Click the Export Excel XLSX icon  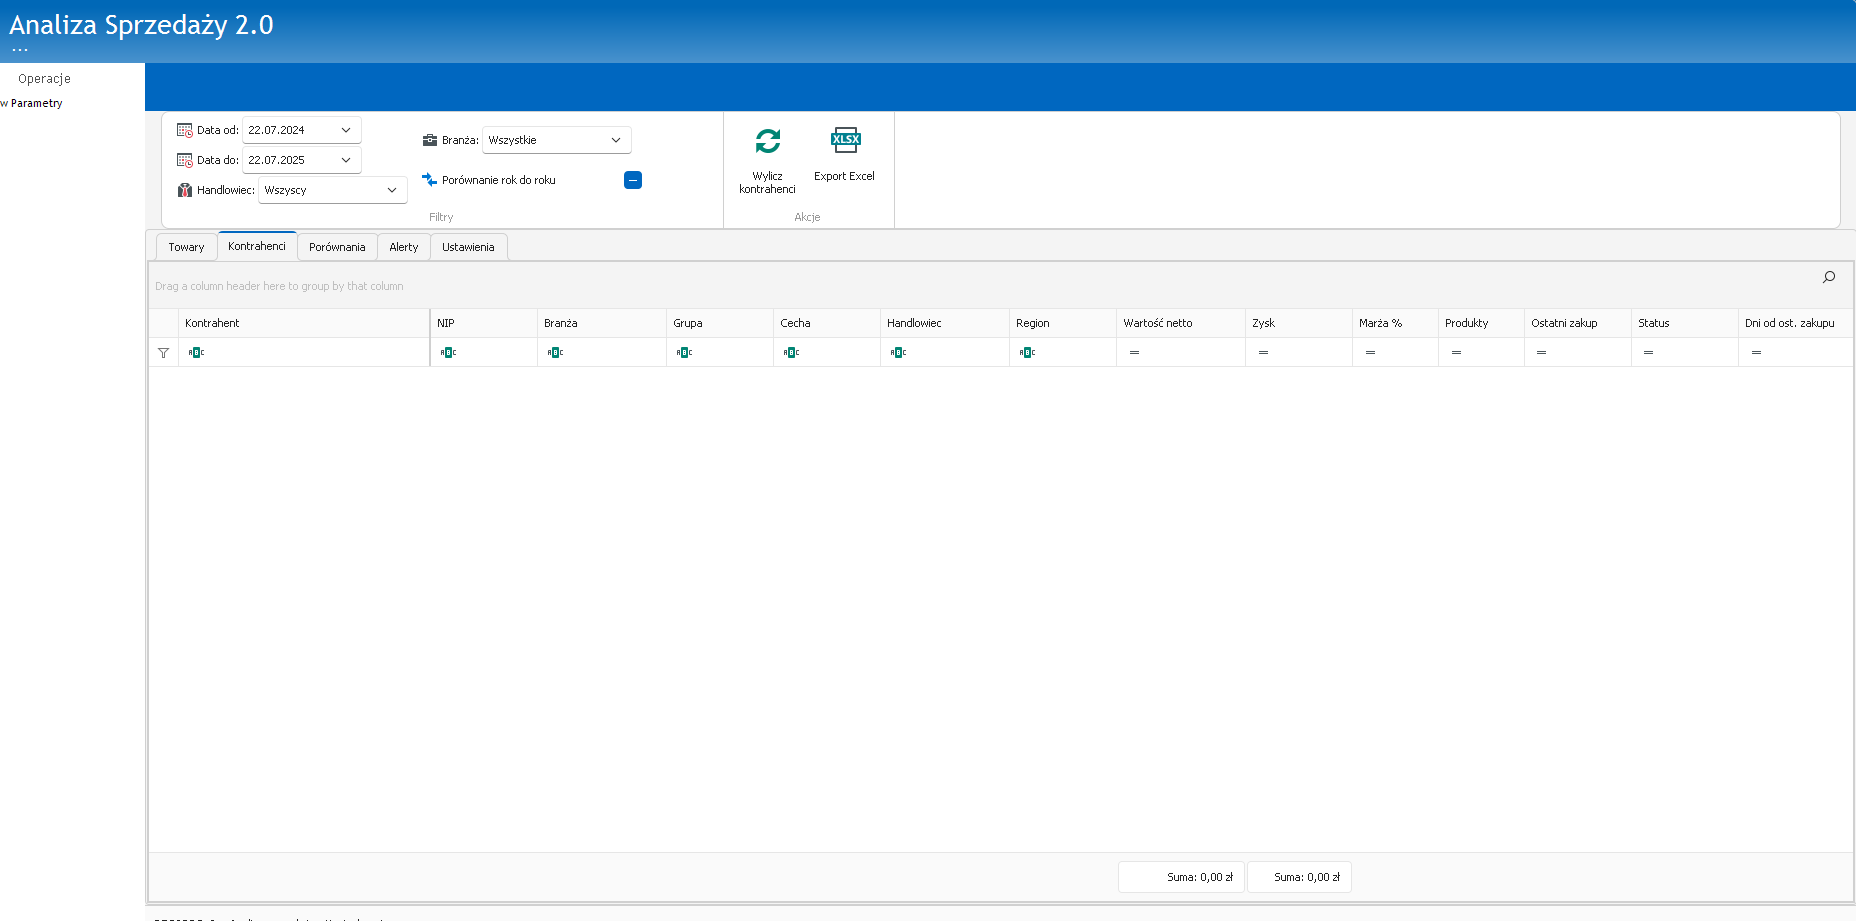845,140
